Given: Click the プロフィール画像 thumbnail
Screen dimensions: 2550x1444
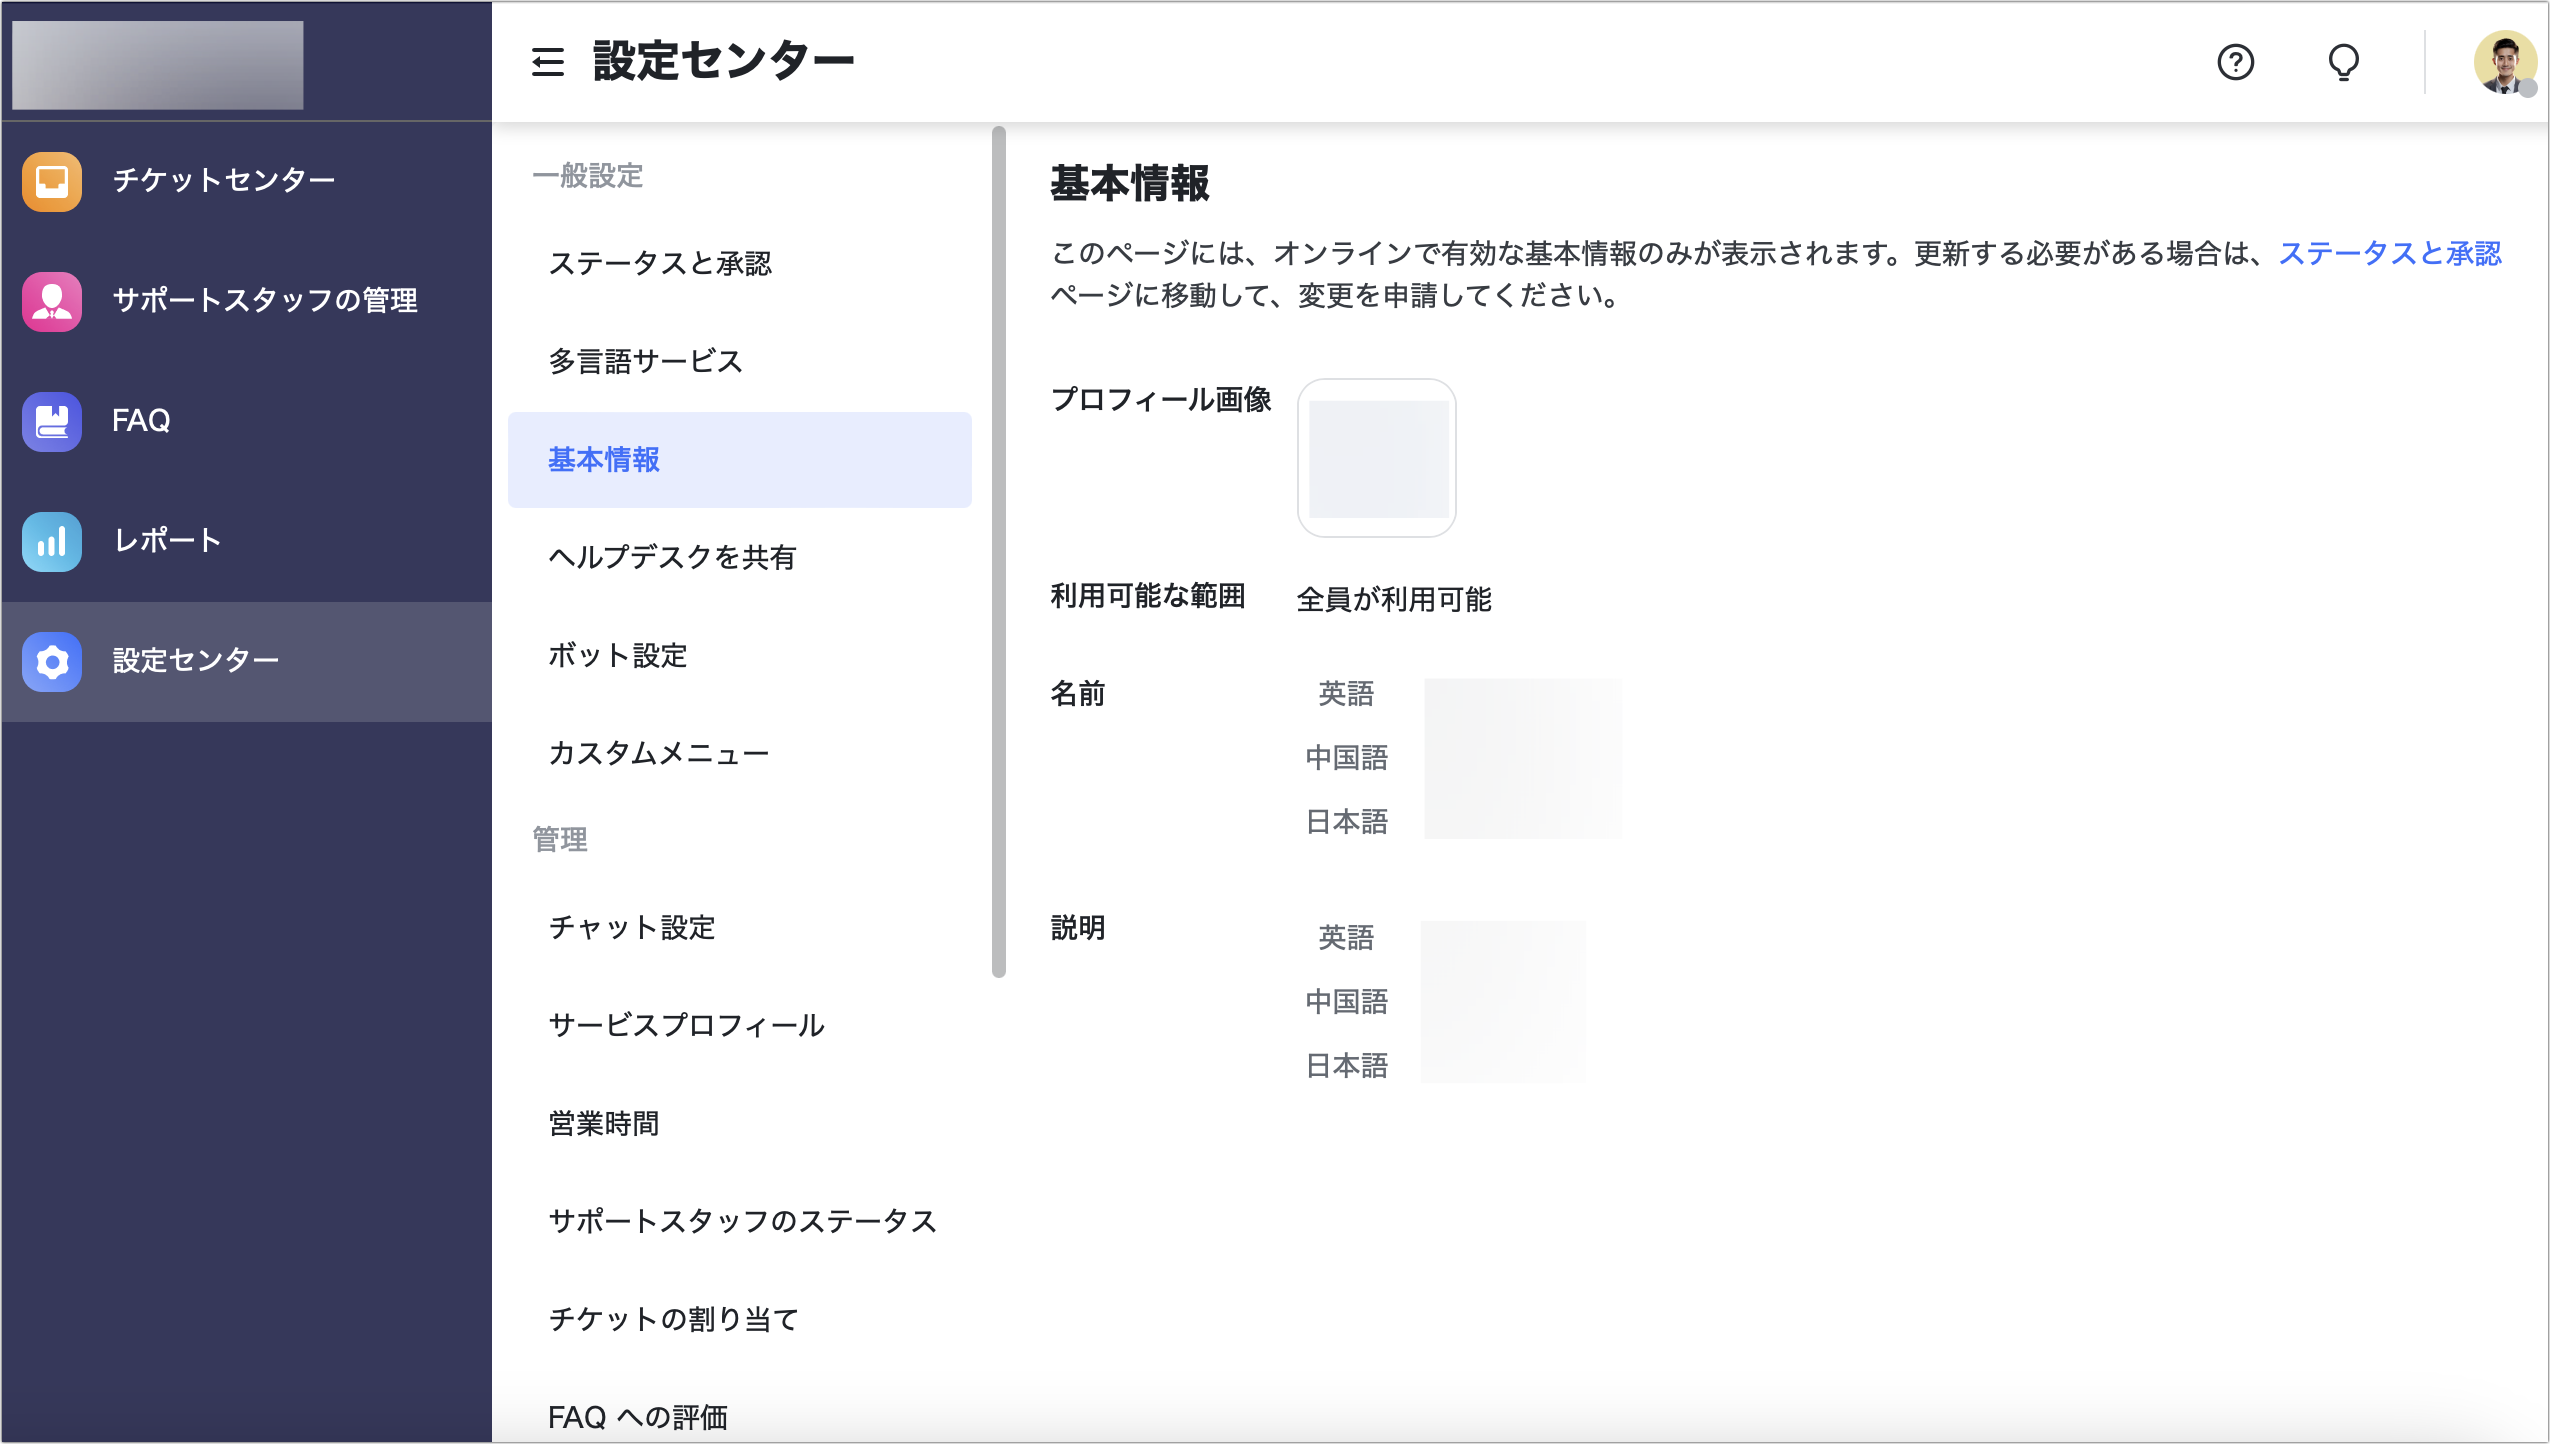Looking at the screenshot, I should [x=1377, y=458].
